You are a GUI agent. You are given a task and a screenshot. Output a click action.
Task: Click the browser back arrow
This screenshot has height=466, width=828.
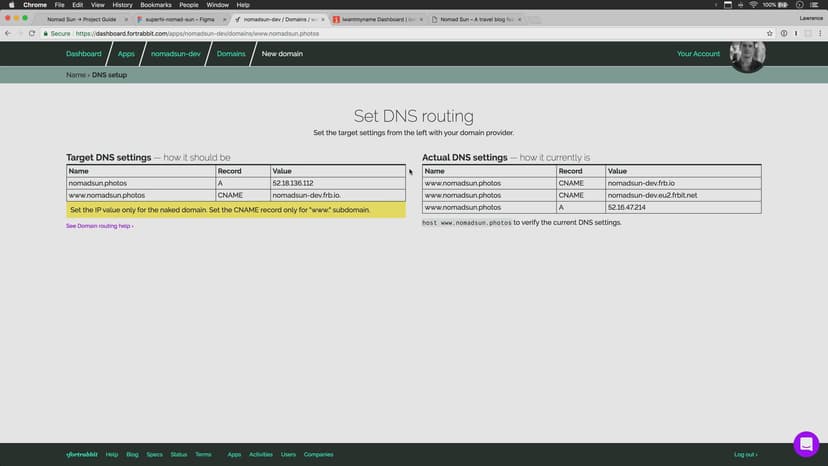[8, 33]
